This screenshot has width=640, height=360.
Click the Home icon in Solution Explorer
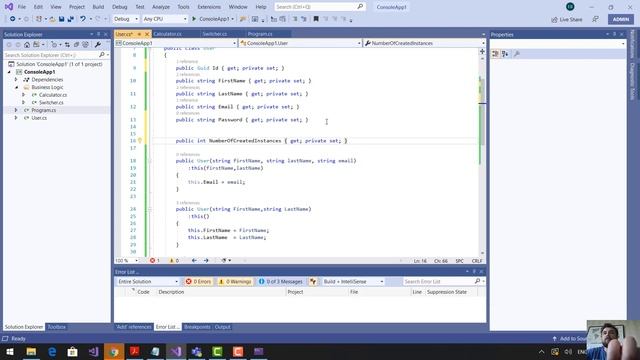[x=27, y=44]
